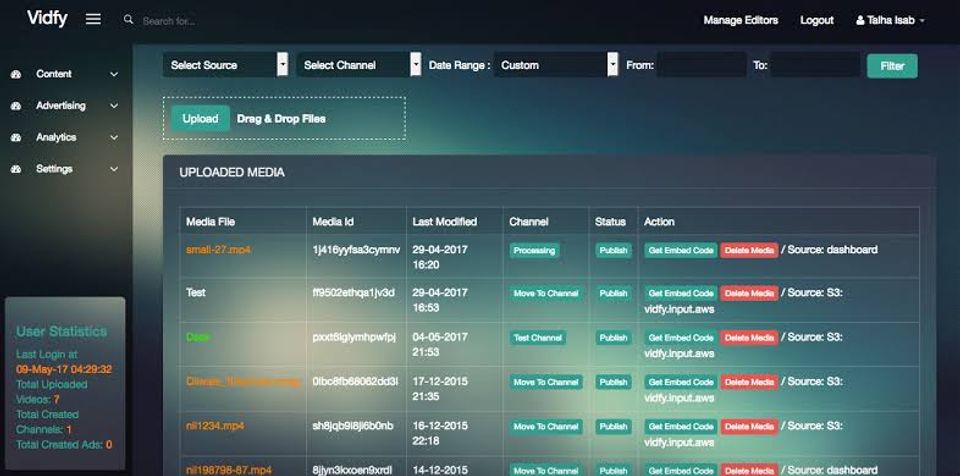Click the user icon beside Talha Isab
The width and height of the screenshot is (960, 476).
coord(860,20)
